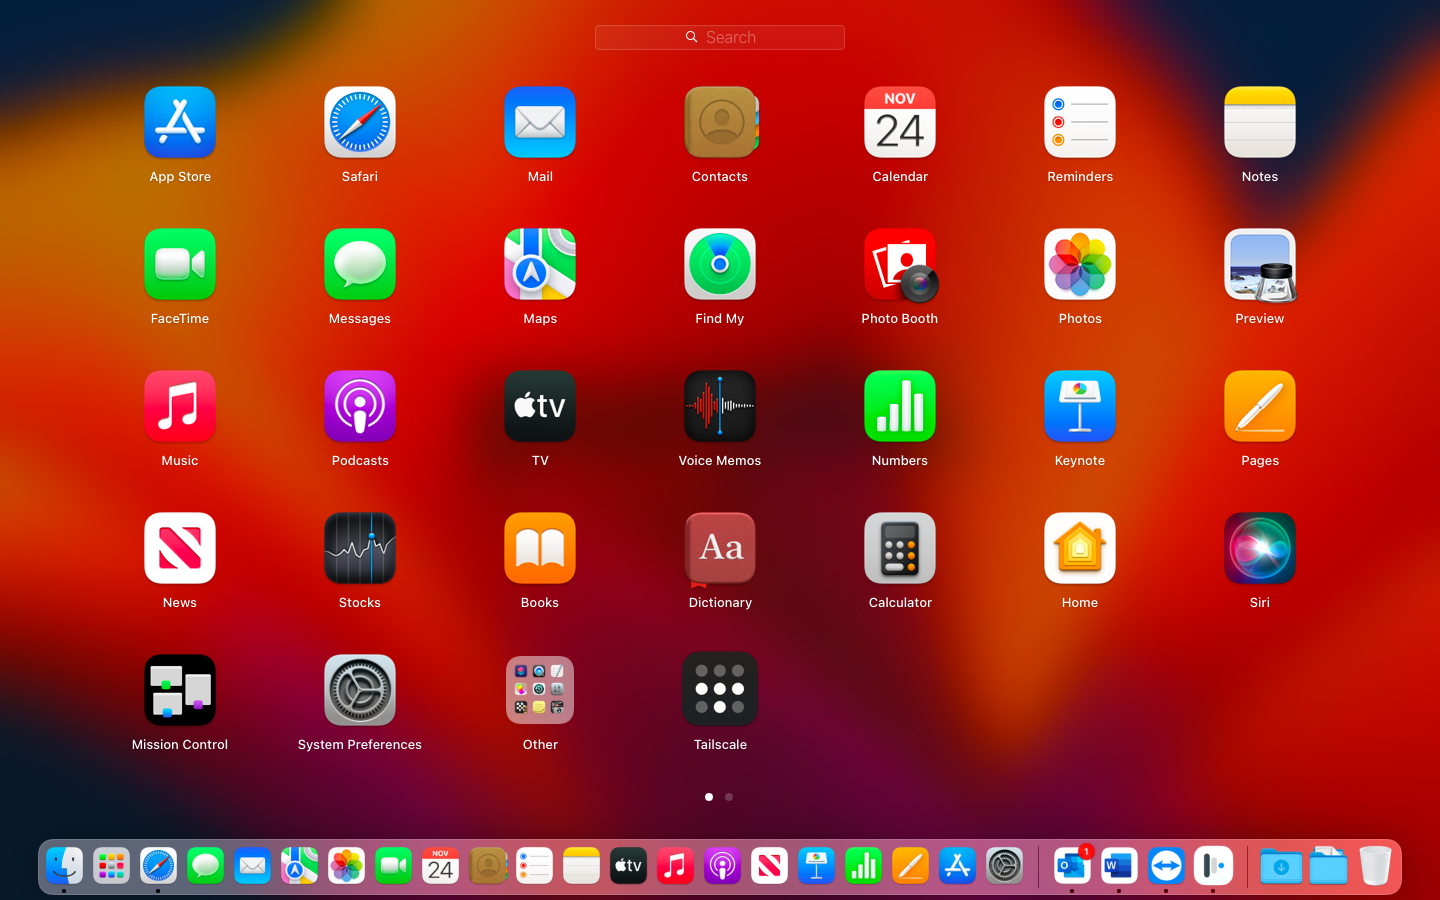Screen dimensions: 1440x900
Task: Open the Downloads folder in the Dock
Action: [x=1280, y=866]
